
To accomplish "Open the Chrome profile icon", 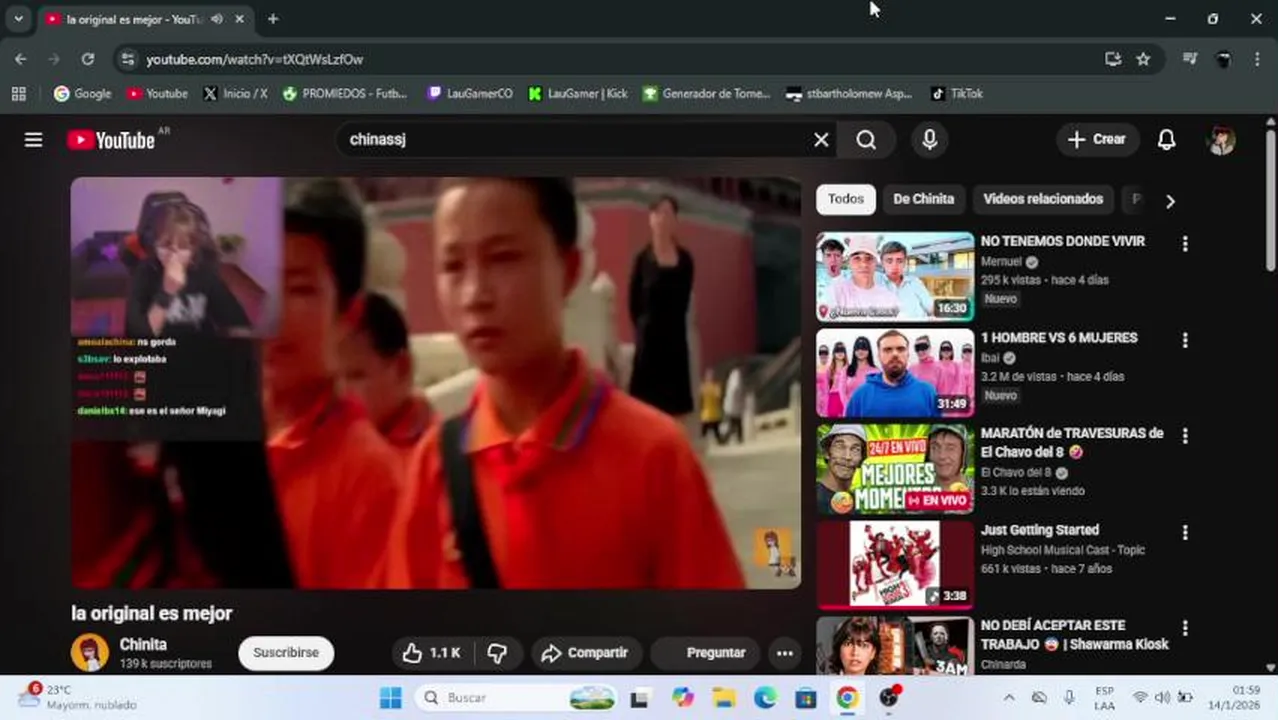I will pos(1223,59).
